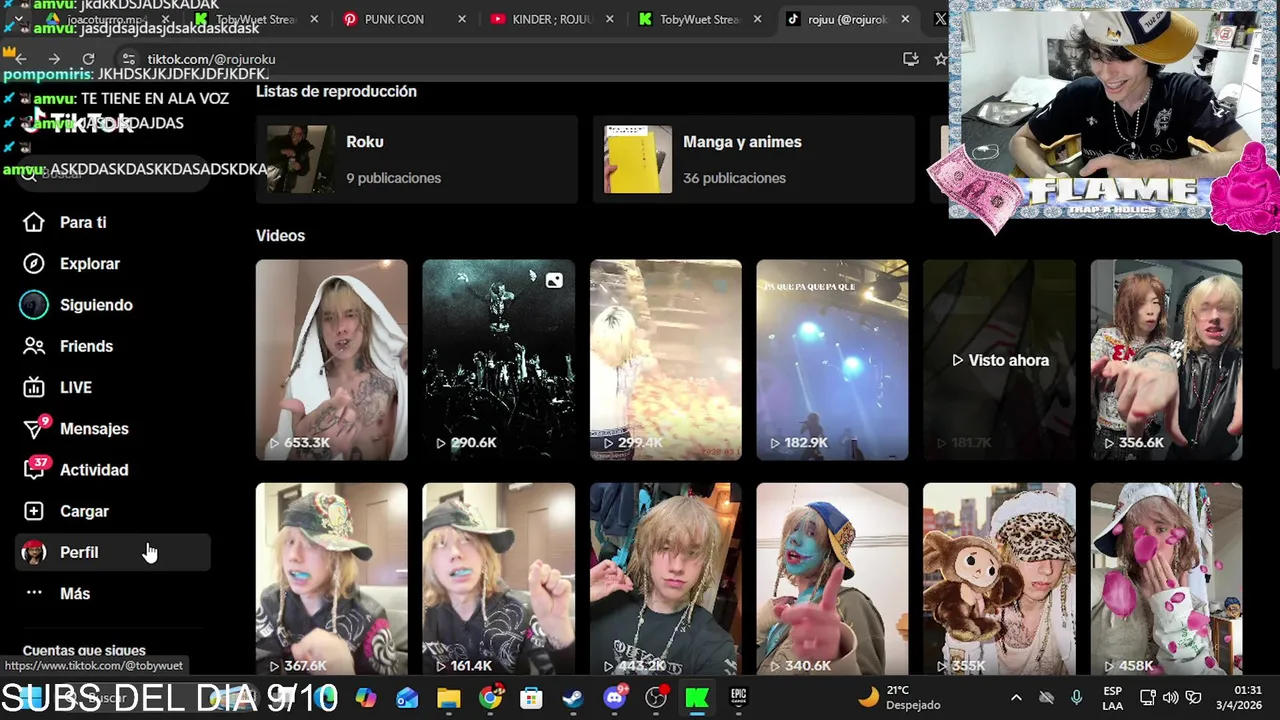
Task: Open Discord from the taskbar
Action: click(615, 697)
